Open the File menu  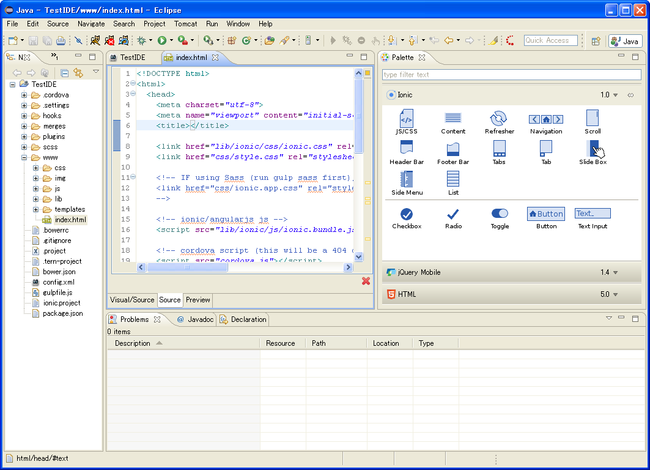[x=12, y=24]
